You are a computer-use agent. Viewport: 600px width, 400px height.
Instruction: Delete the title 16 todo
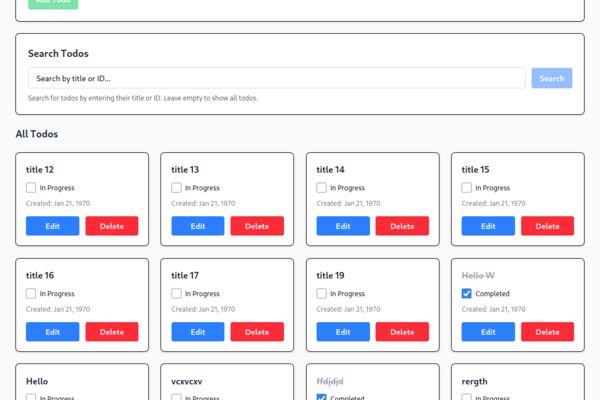click(112, 332)
